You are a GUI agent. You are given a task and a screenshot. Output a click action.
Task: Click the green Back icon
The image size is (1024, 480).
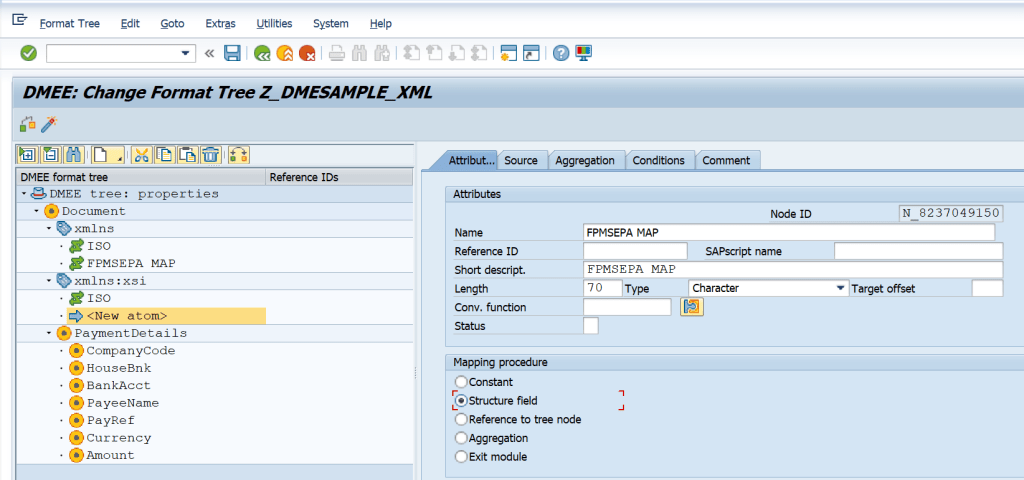pos(262,54)
